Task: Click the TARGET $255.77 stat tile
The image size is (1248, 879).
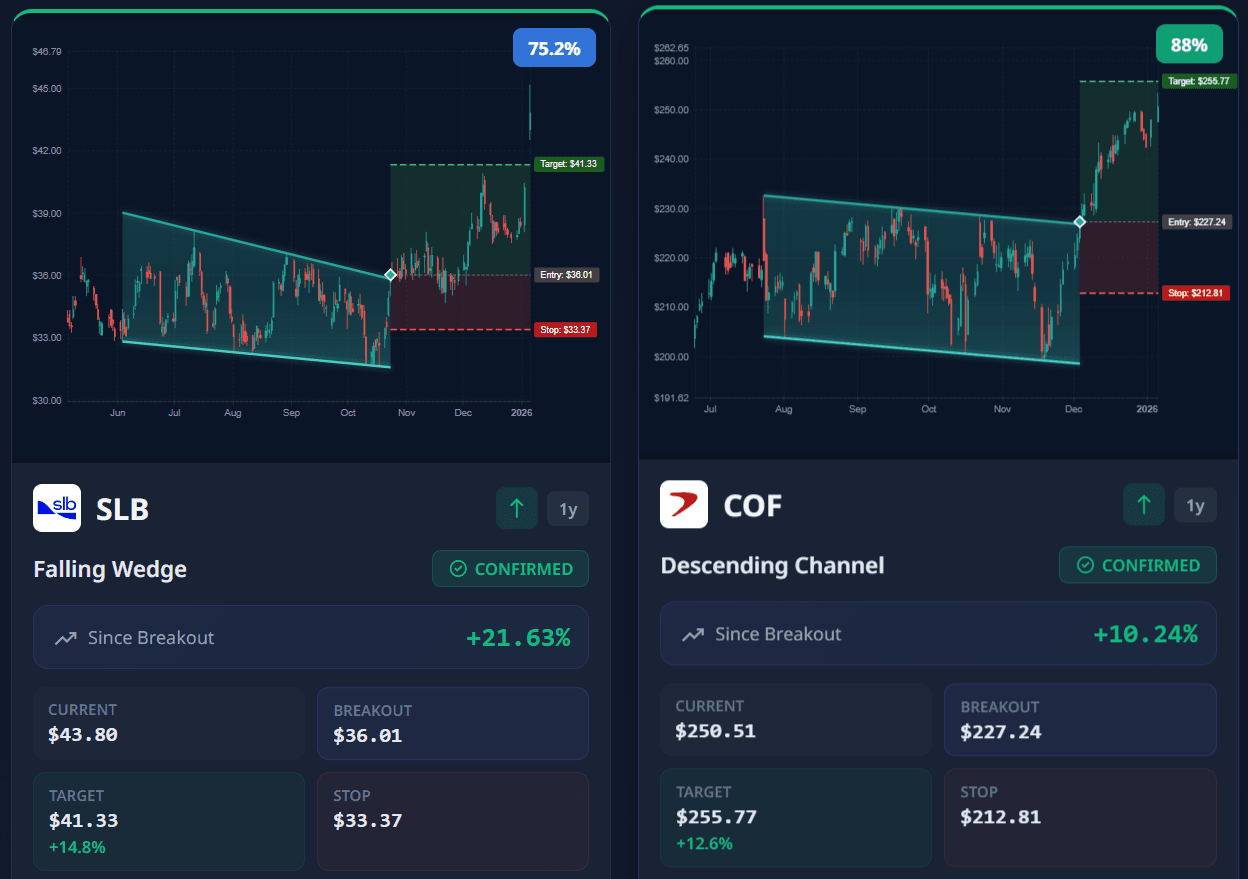Action: [x=796, y=817]
